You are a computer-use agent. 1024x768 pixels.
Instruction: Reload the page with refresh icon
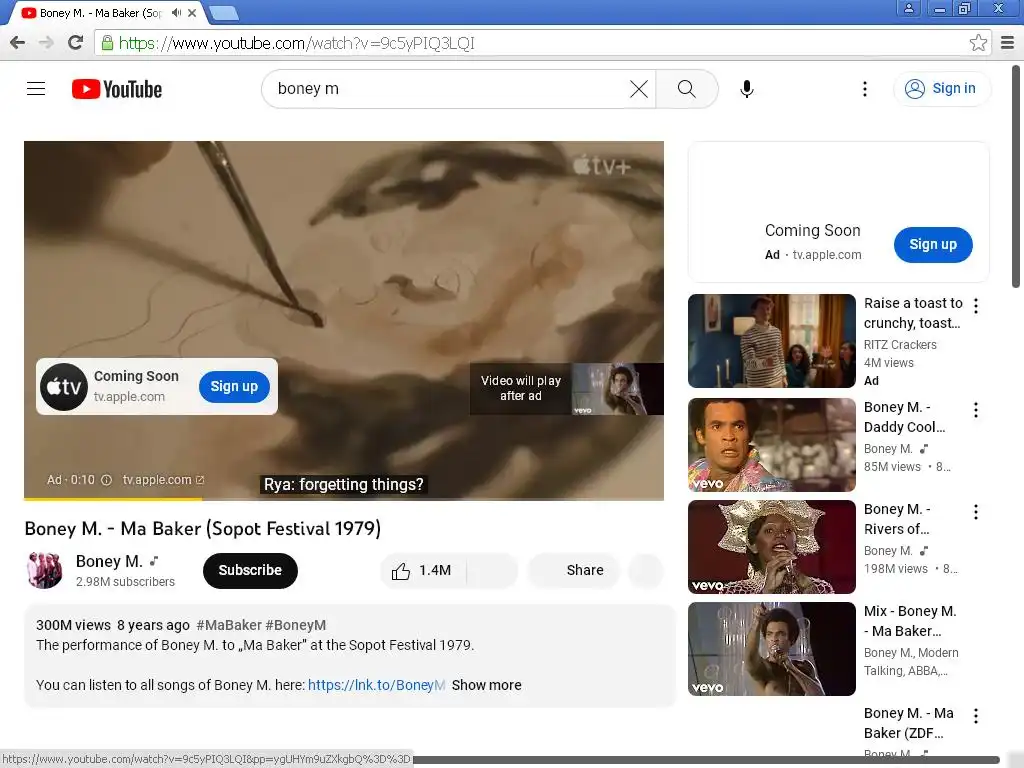click(75, 43)
